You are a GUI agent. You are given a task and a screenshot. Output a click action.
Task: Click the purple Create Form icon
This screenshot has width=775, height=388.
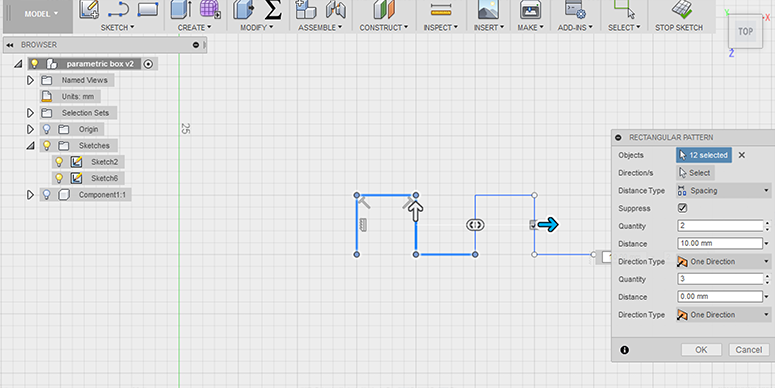pos(210,9)
